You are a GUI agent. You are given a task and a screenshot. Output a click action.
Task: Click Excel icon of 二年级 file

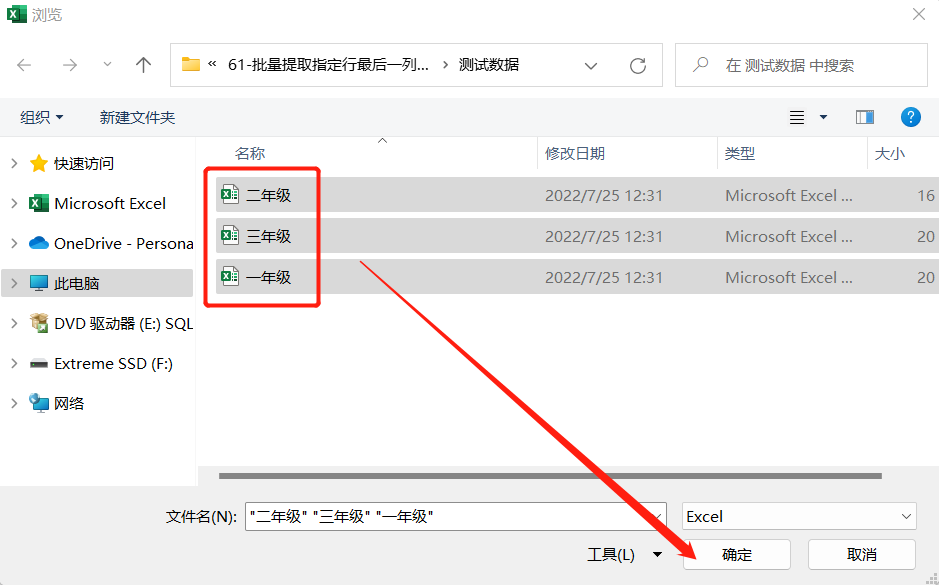point(230,195)
